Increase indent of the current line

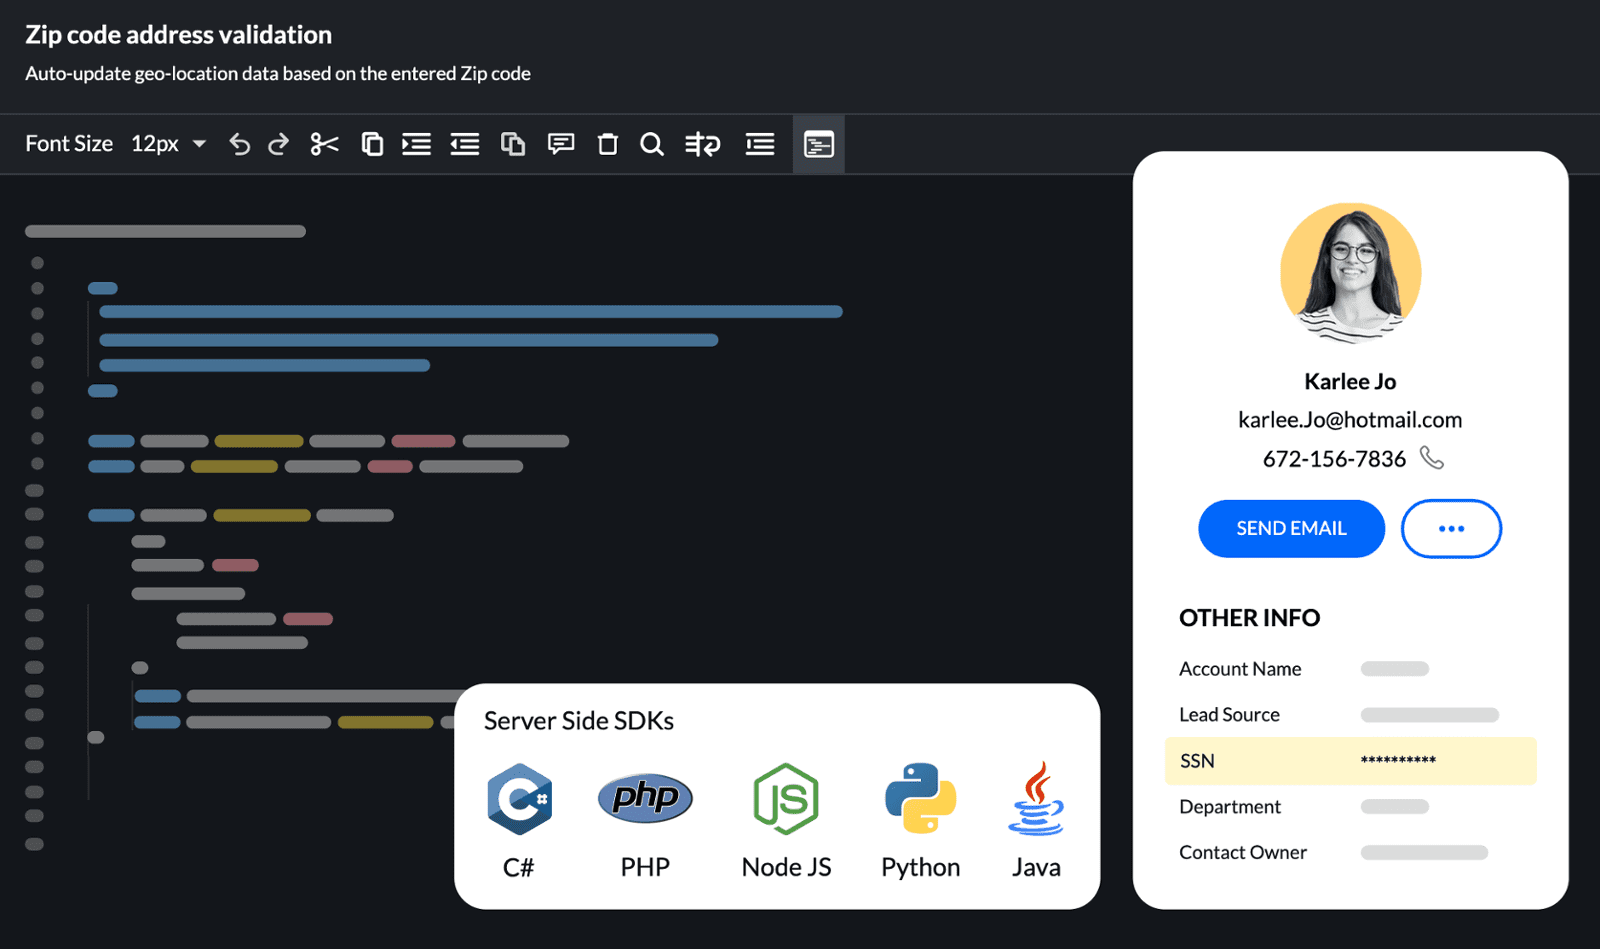click(416, 144)
